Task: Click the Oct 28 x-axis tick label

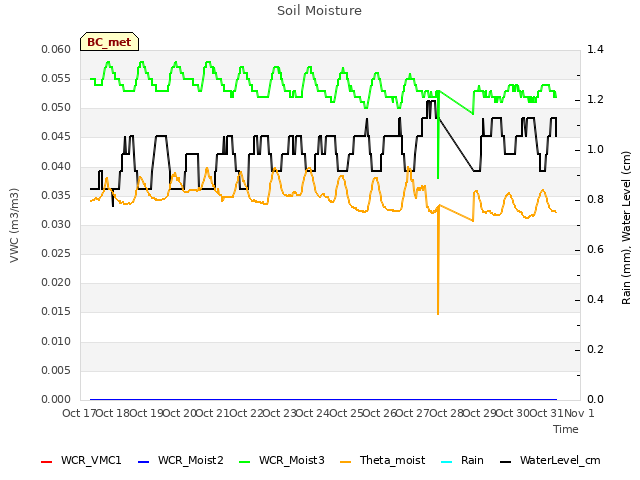Action: pos(447,413)
